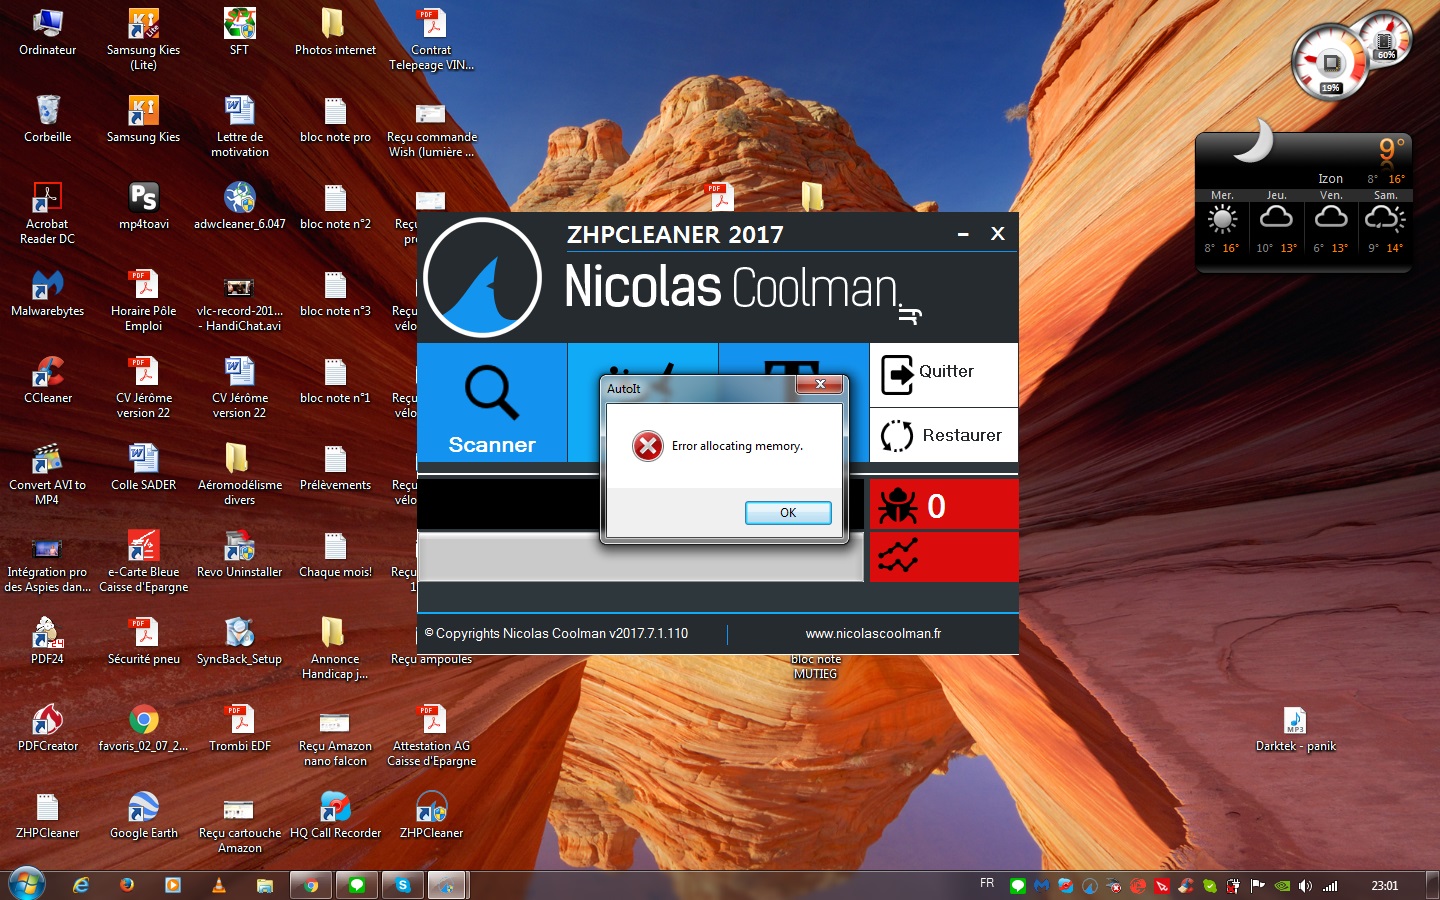This screenshot has height=900, width=1440.
Task: Select the Horaire Pôle Emploi PDF
Action: [x=143, y=300]
